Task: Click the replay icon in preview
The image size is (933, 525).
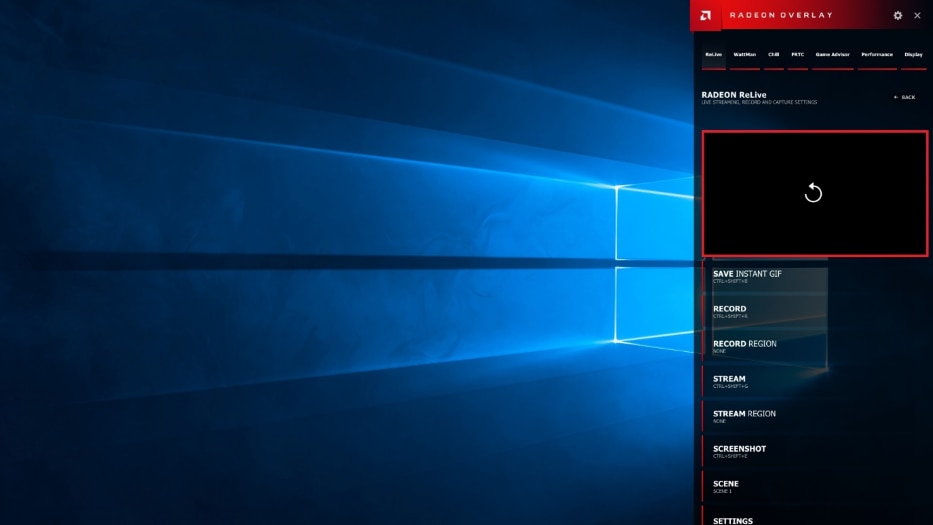Action: [813, 193]
